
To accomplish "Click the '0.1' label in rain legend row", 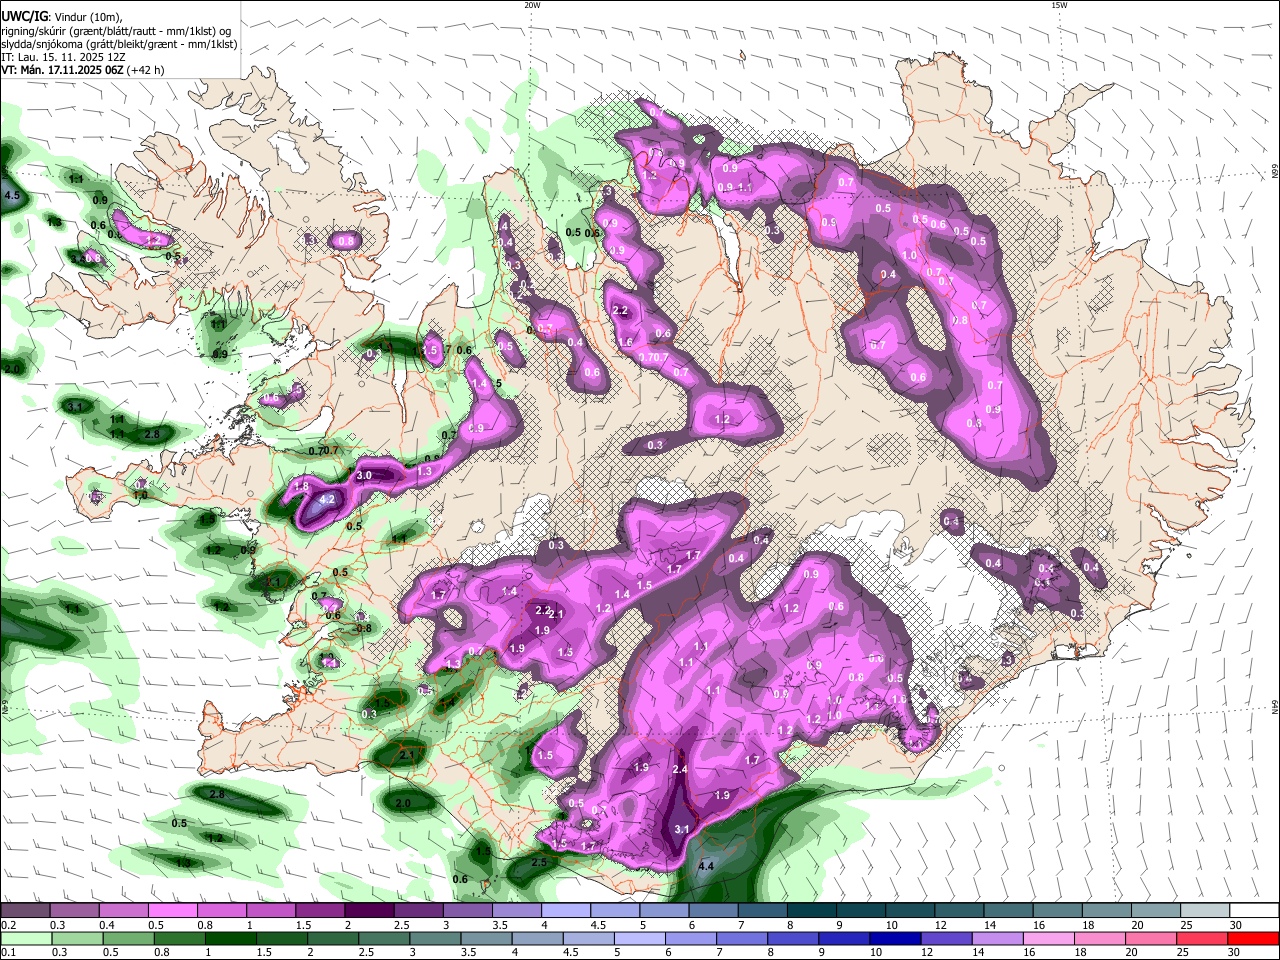I will click(9, 952).
